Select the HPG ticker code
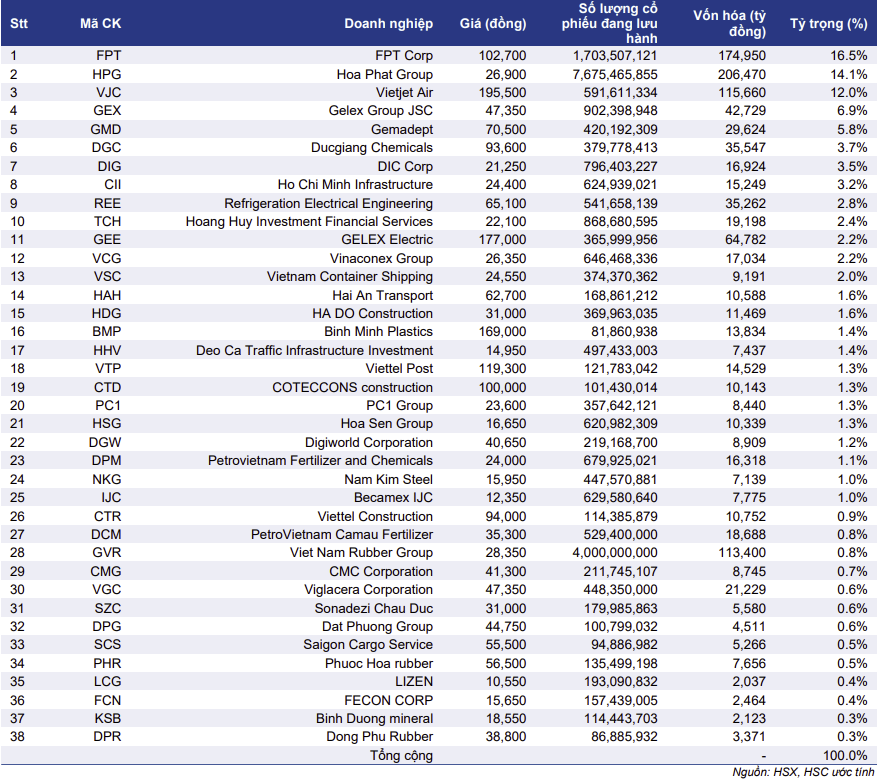This screenshot has width=881, height=781. (x=107, y=74)
